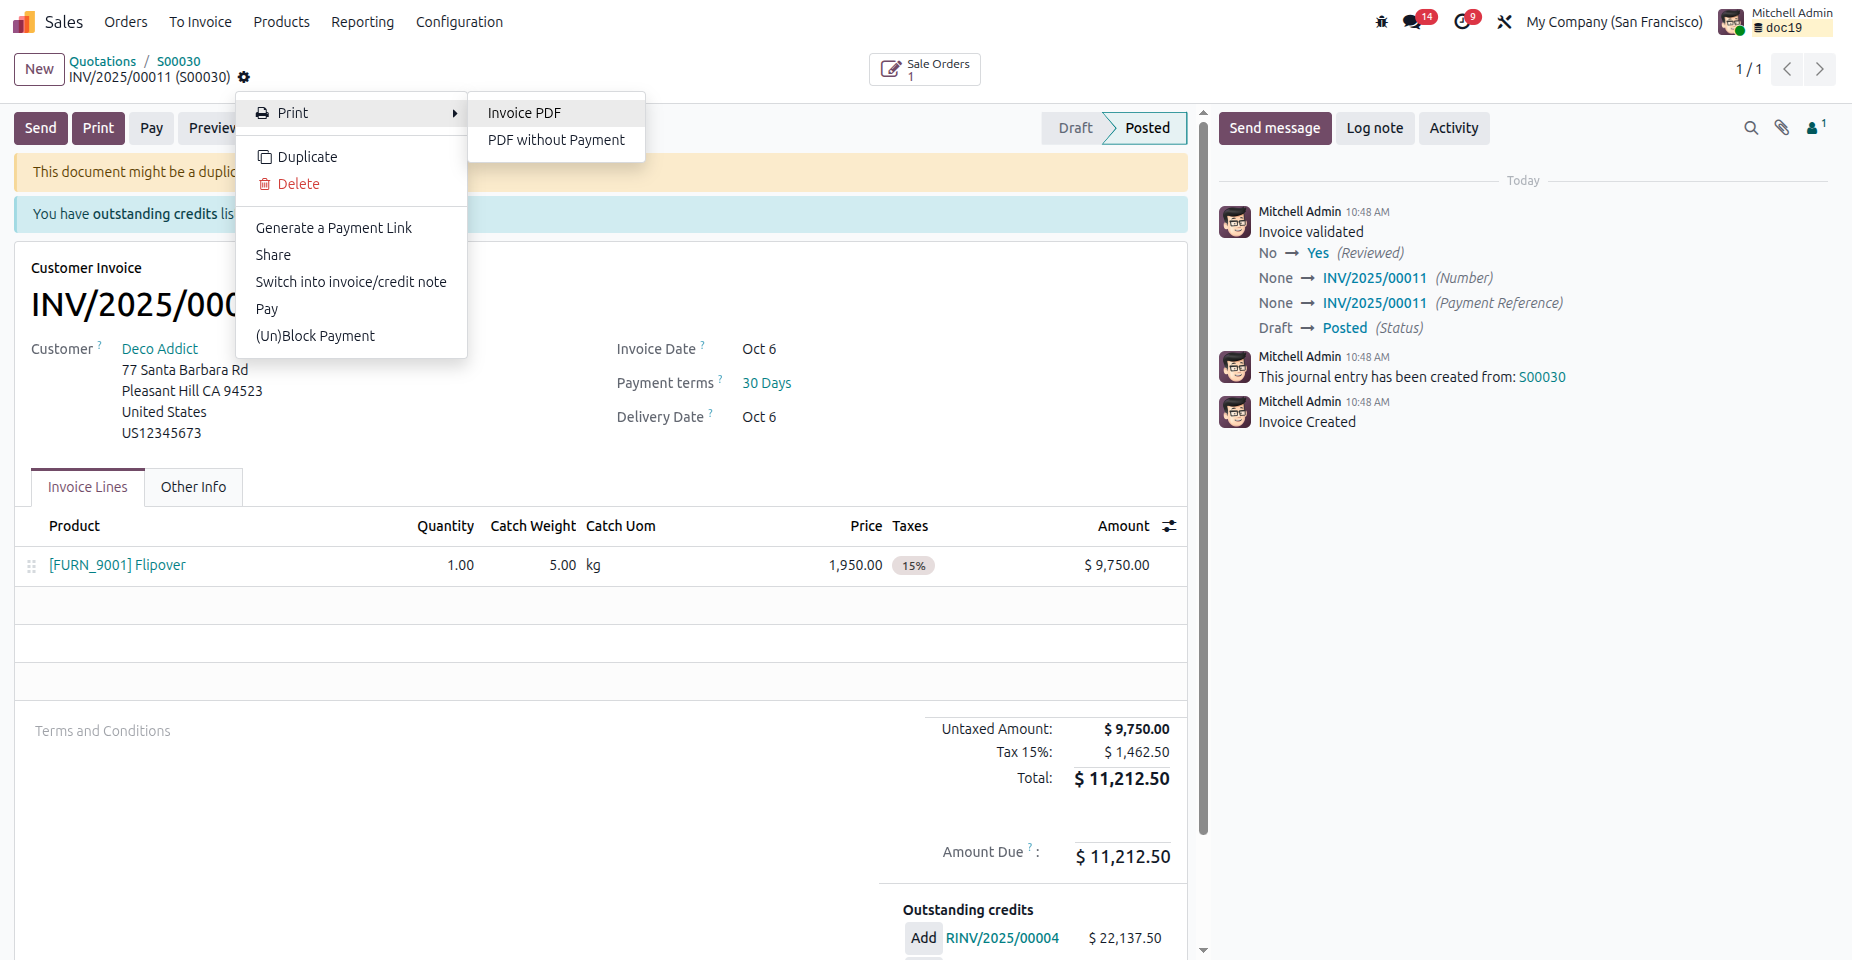
Task: Open the conversations chat icon
Action: [x=1412, y=22]
